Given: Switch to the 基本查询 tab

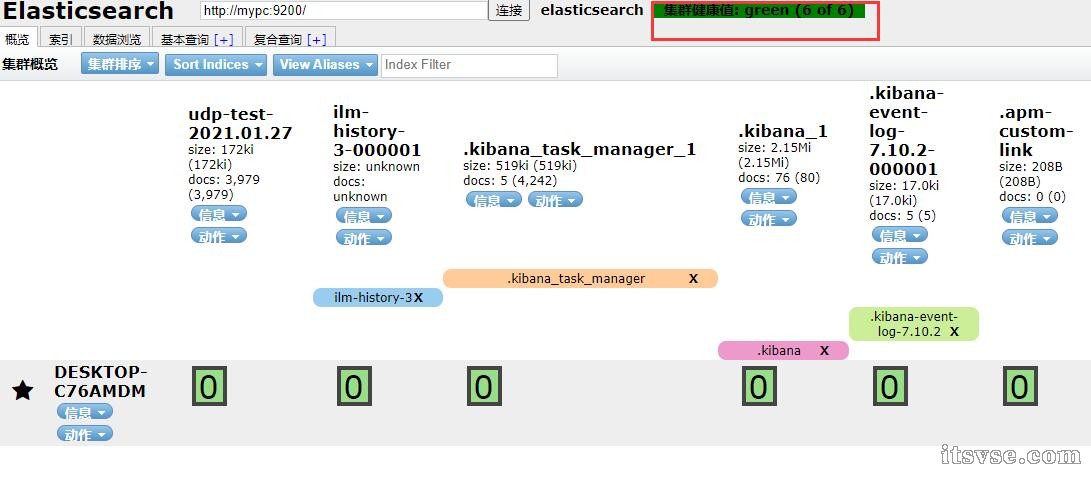Looking at the screenshot, I should [185, 40].
